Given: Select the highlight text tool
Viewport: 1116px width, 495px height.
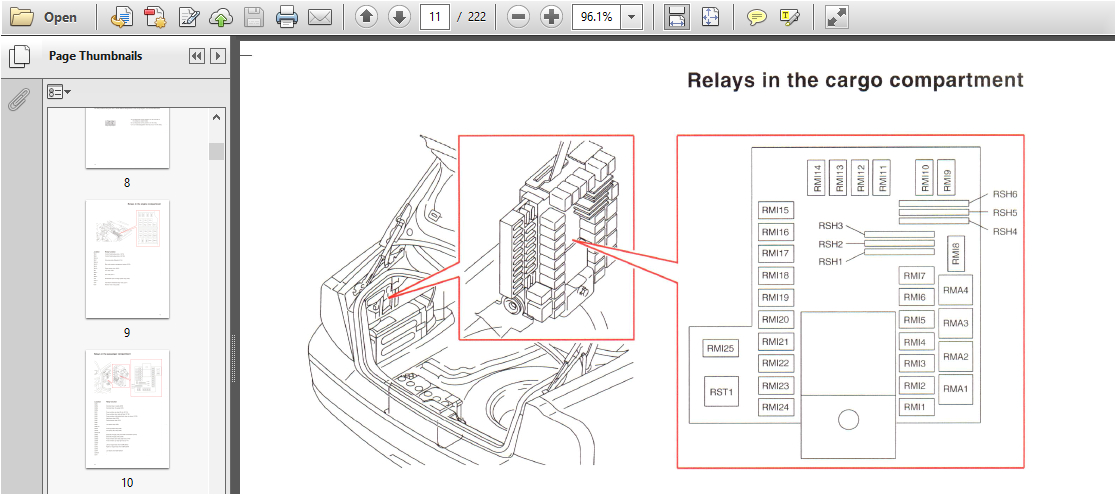Looking at the screenshot, I should pyautogui.click(x=789, y=17).
